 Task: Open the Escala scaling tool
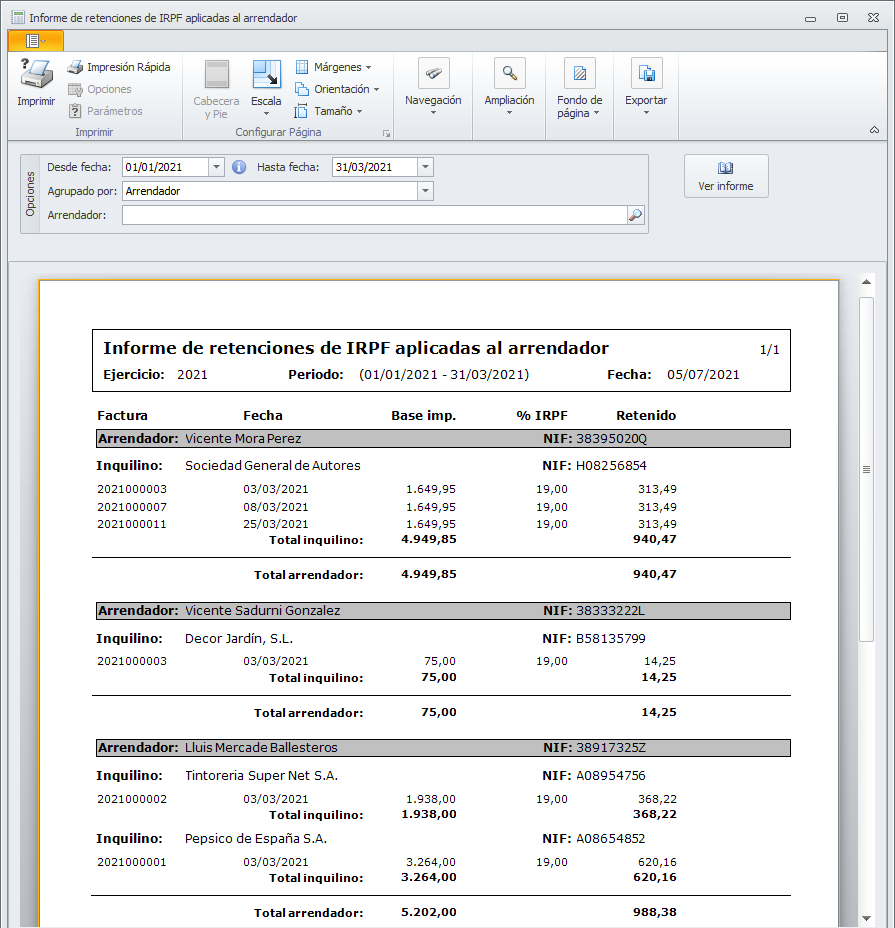tap(266, 78)
